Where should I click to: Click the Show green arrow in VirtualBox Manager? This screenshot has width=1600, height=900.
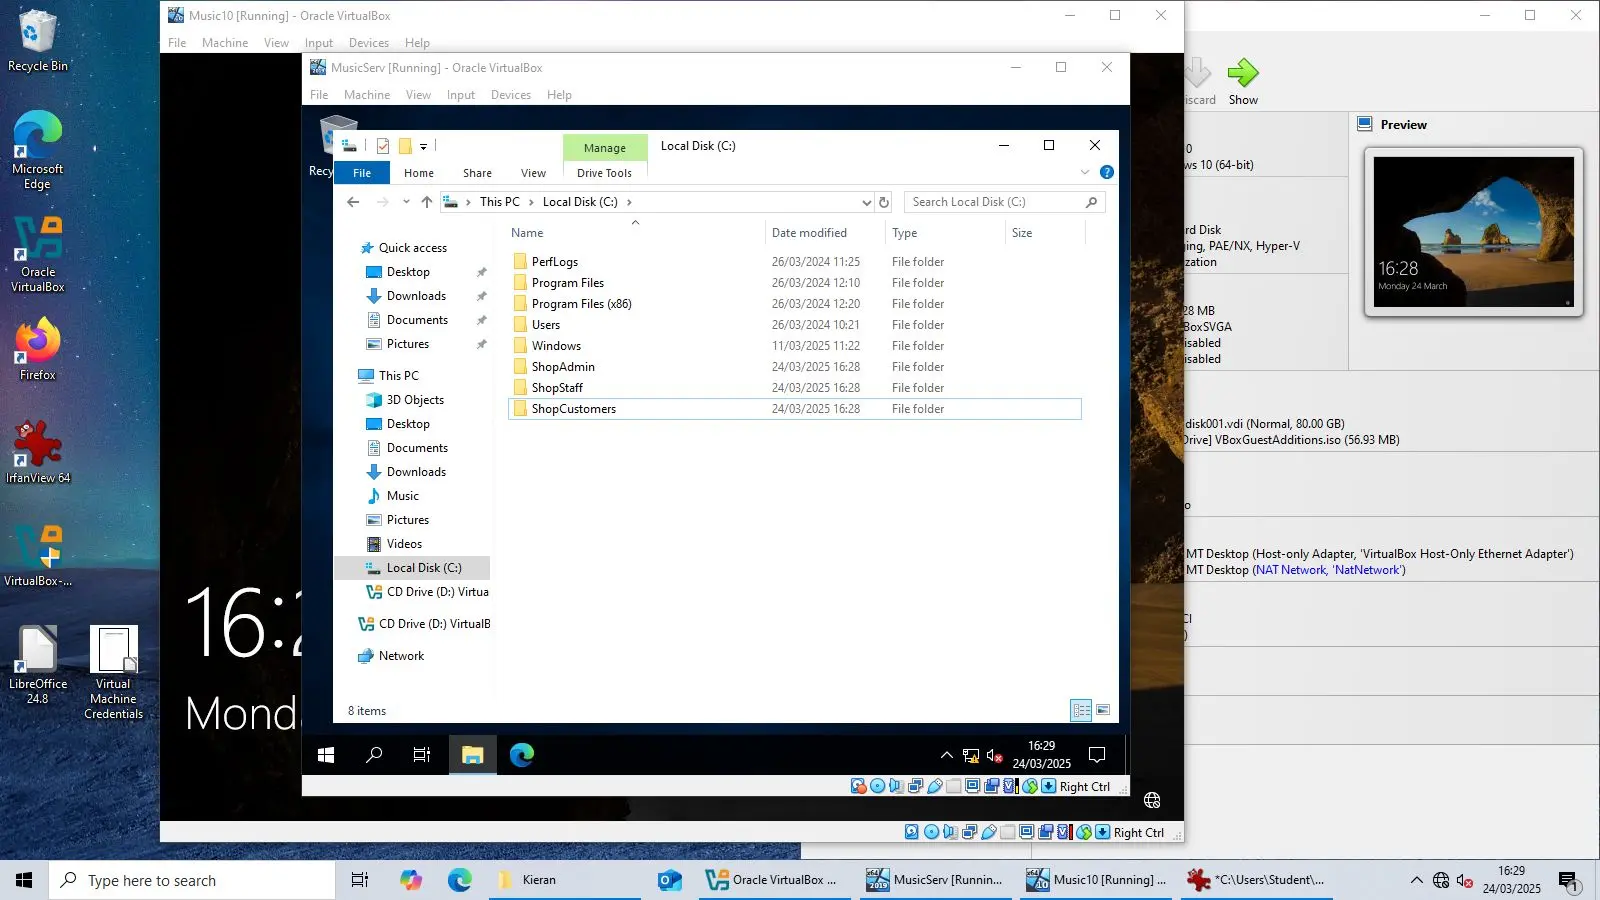click(1243, 73)
